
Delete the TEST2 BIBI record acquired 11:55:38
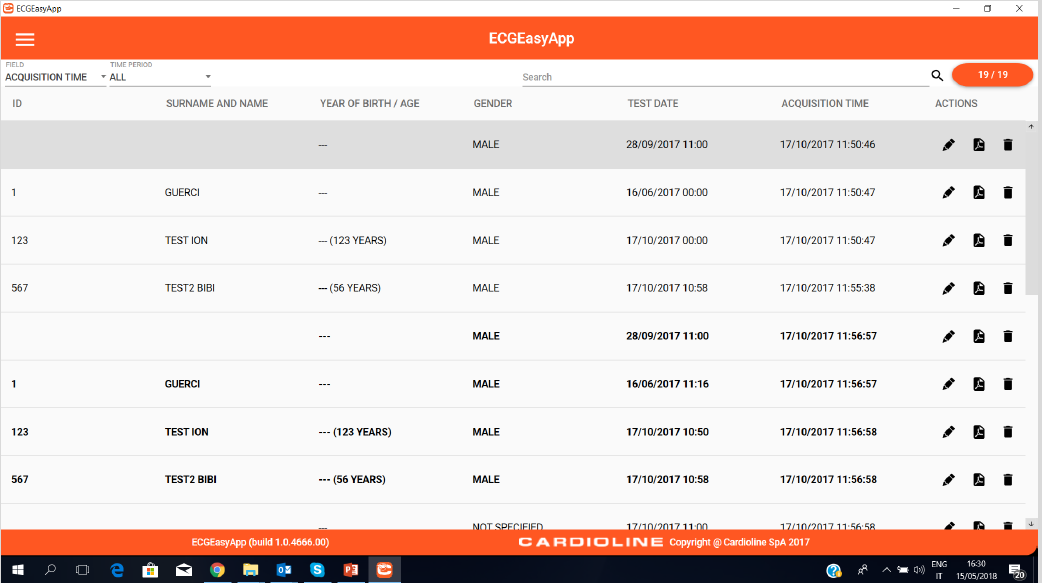coord(1007,288)
